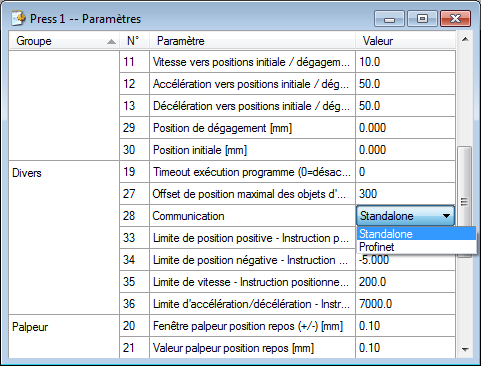
Task: Edit Position initiale value 0.000
Action: (405, 150)
